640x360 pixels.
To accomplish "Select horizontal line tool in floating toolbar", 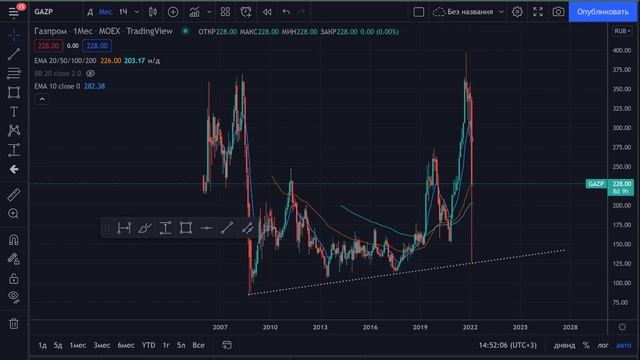I will pyautogui.click(x=207, y=228).
